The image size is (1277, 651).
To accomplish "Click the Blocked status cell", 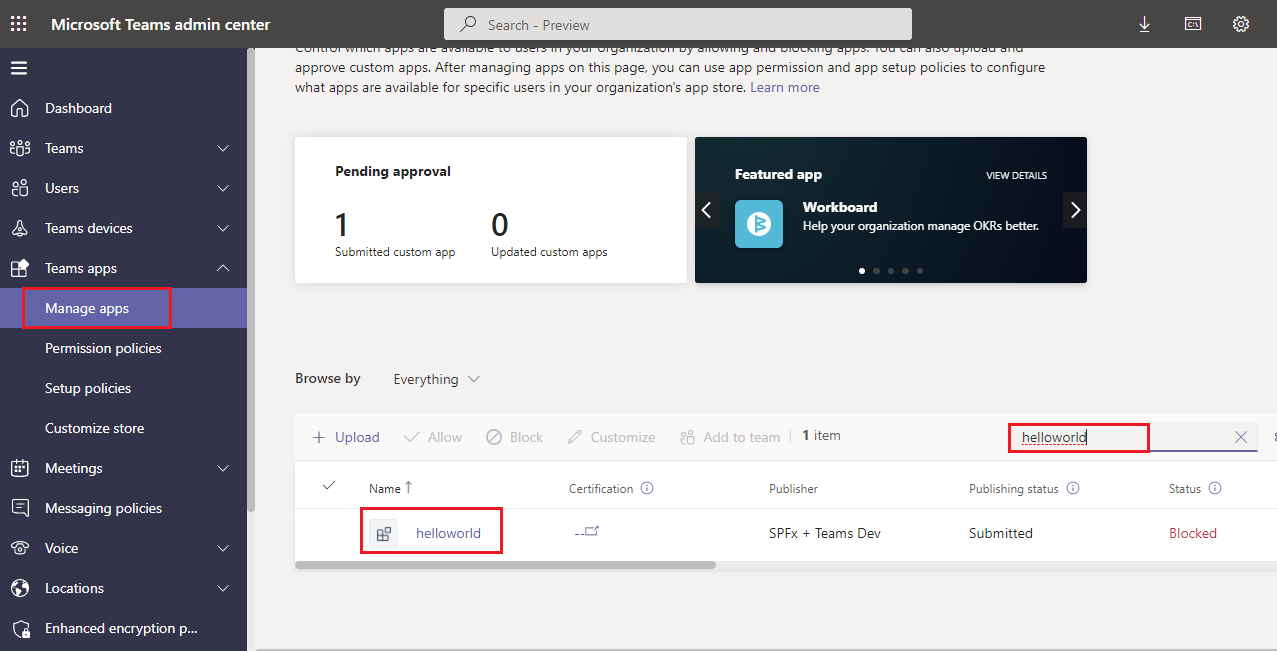I will tap(1193, 533).
